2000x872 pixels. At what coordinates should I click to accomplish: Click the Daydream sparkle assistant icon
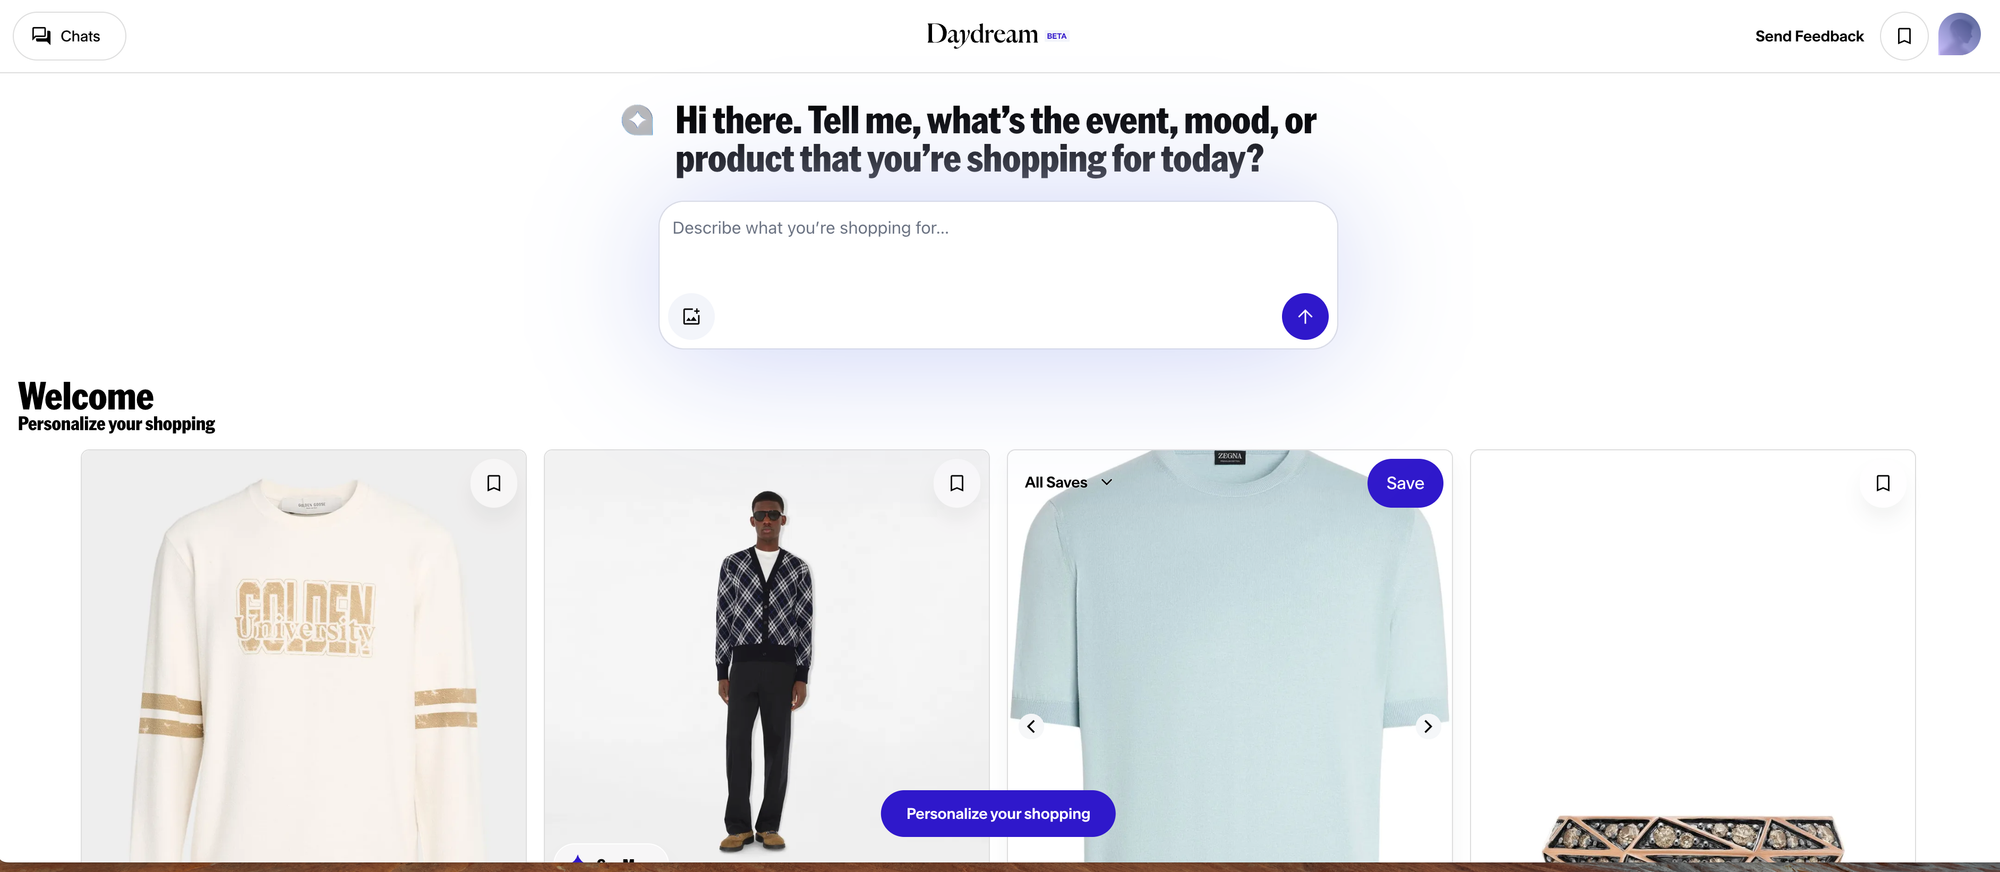click(x=637, y=120)
